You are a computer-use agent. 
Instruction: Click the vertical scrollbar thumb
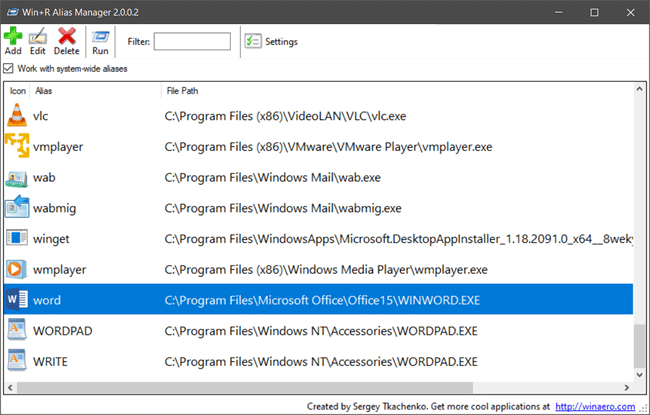(x=639, y=346)
